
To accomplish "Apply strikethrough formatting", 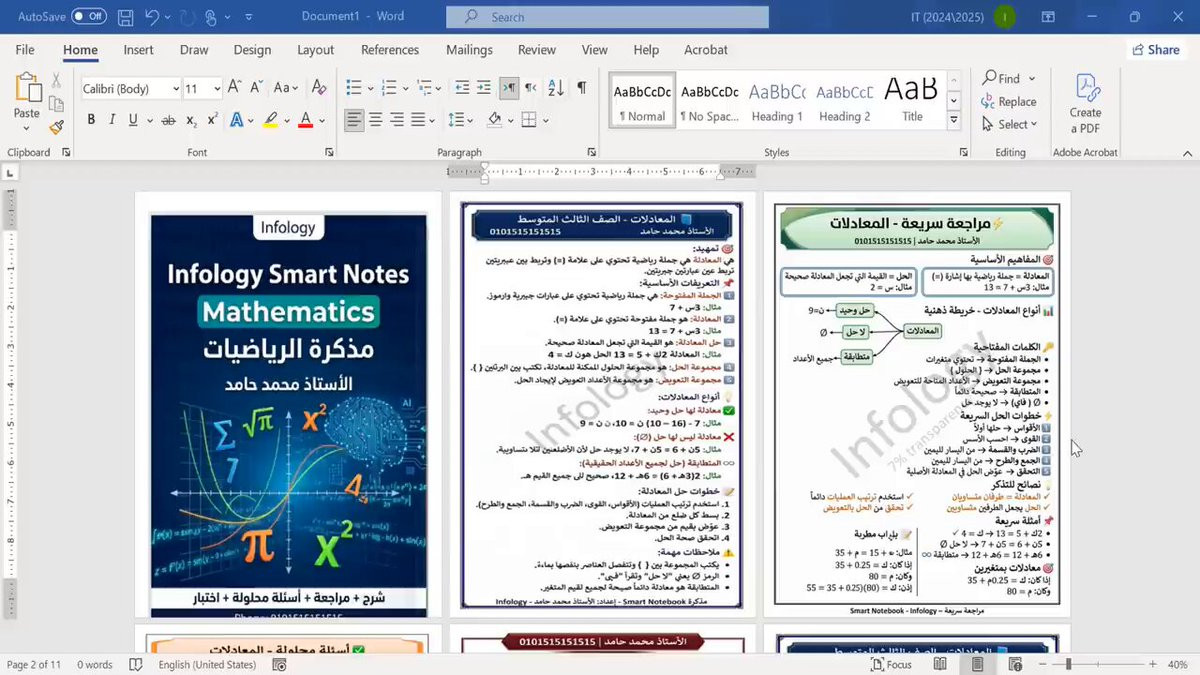I will coord(167,120).
